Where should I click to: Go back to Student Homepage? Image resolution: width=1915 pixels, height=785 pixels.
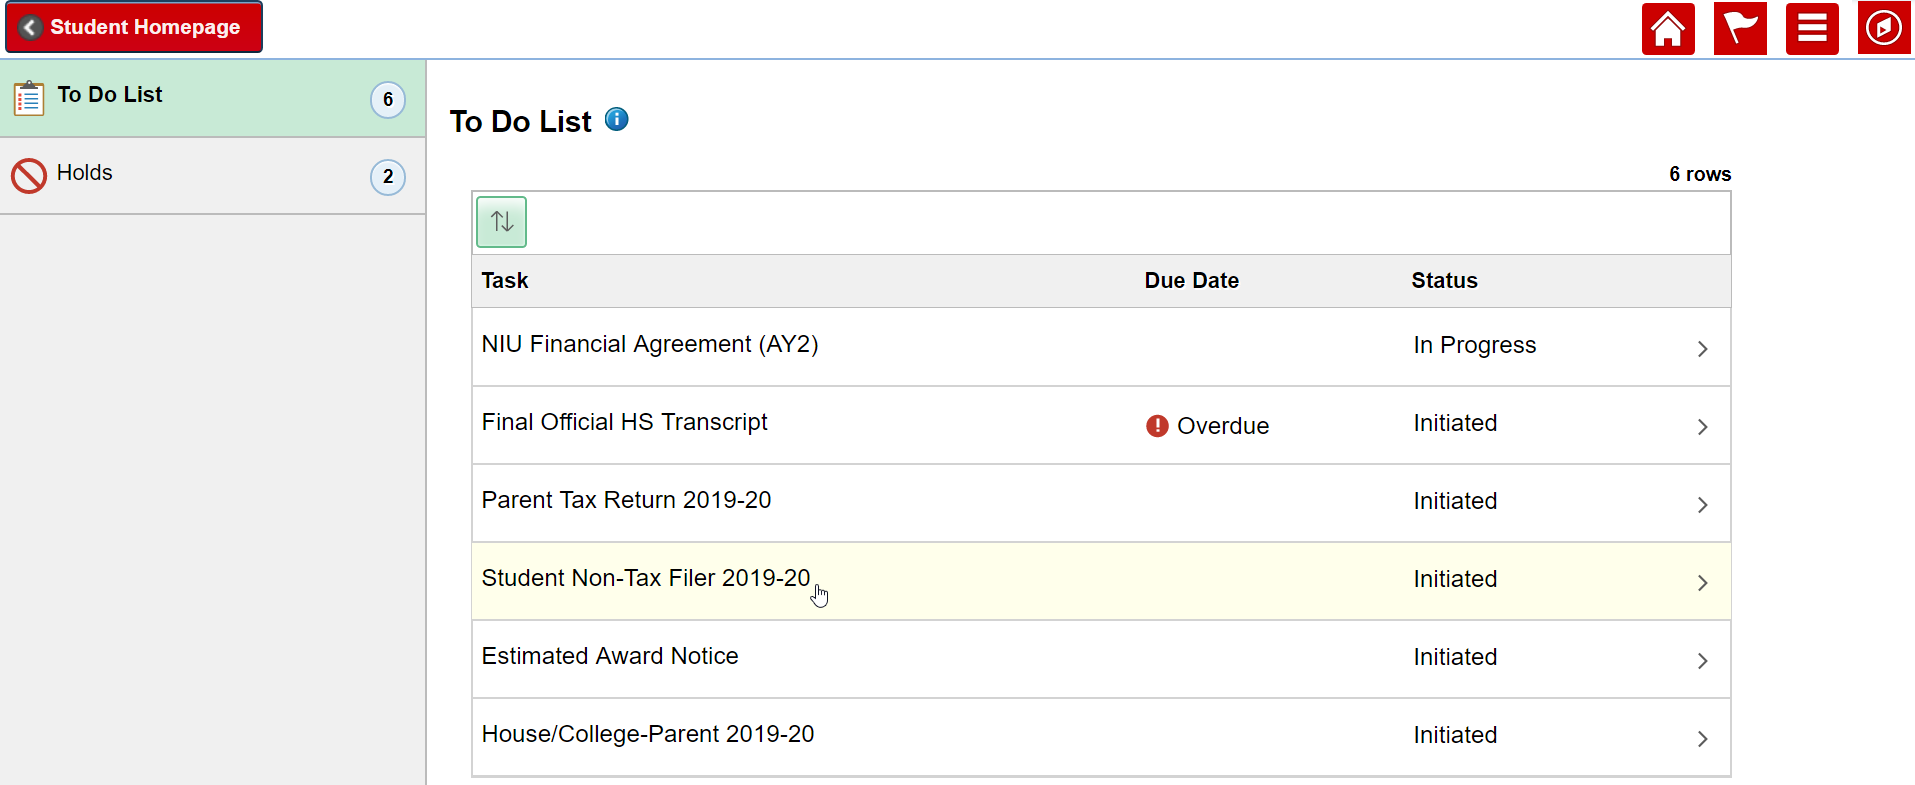[134, 27]
